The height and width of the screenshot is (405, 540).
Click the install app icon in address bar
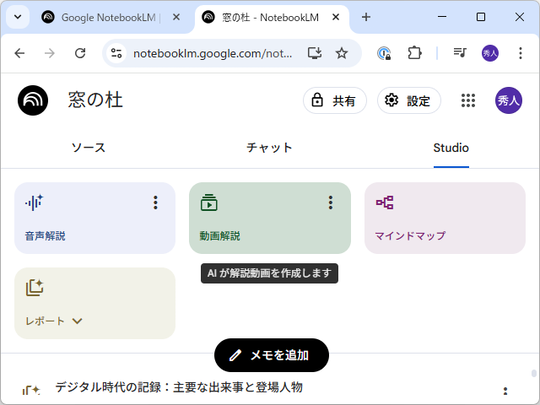(x=314, y=53)
